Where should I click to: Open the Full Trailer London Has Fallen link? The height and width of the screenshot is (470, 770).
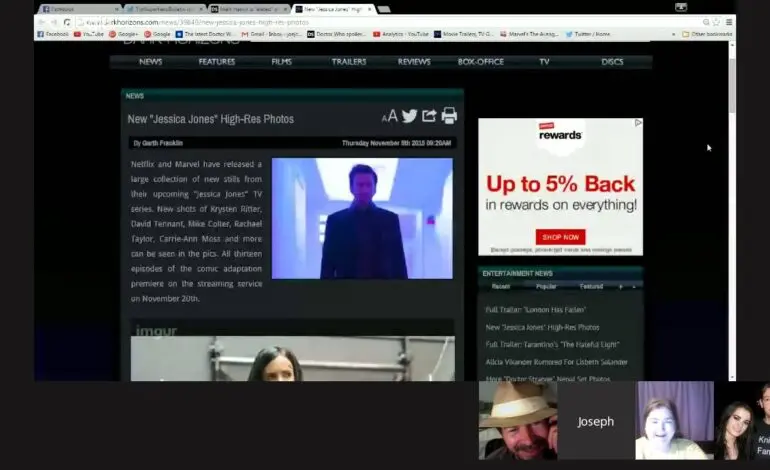tap(535, 310)
